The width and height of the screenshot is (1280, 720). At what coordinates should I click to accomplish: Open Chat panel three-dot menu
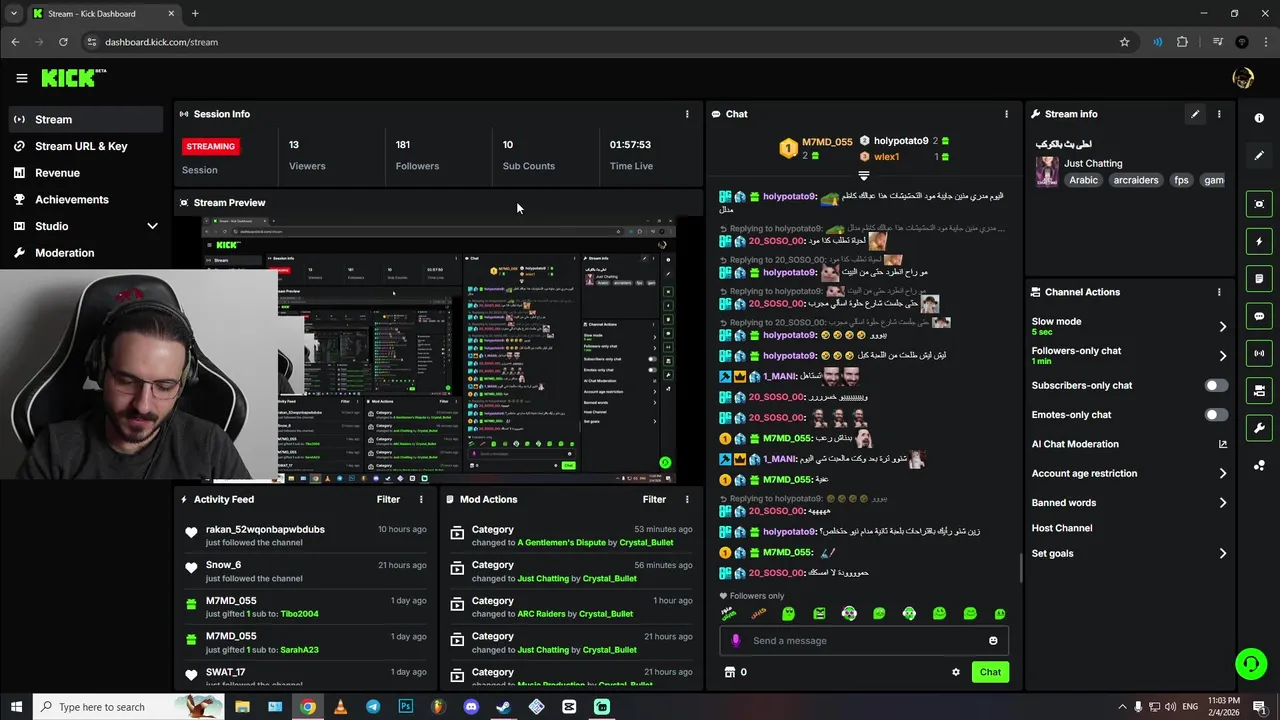pyautogui.click(x=1007, y=114)
